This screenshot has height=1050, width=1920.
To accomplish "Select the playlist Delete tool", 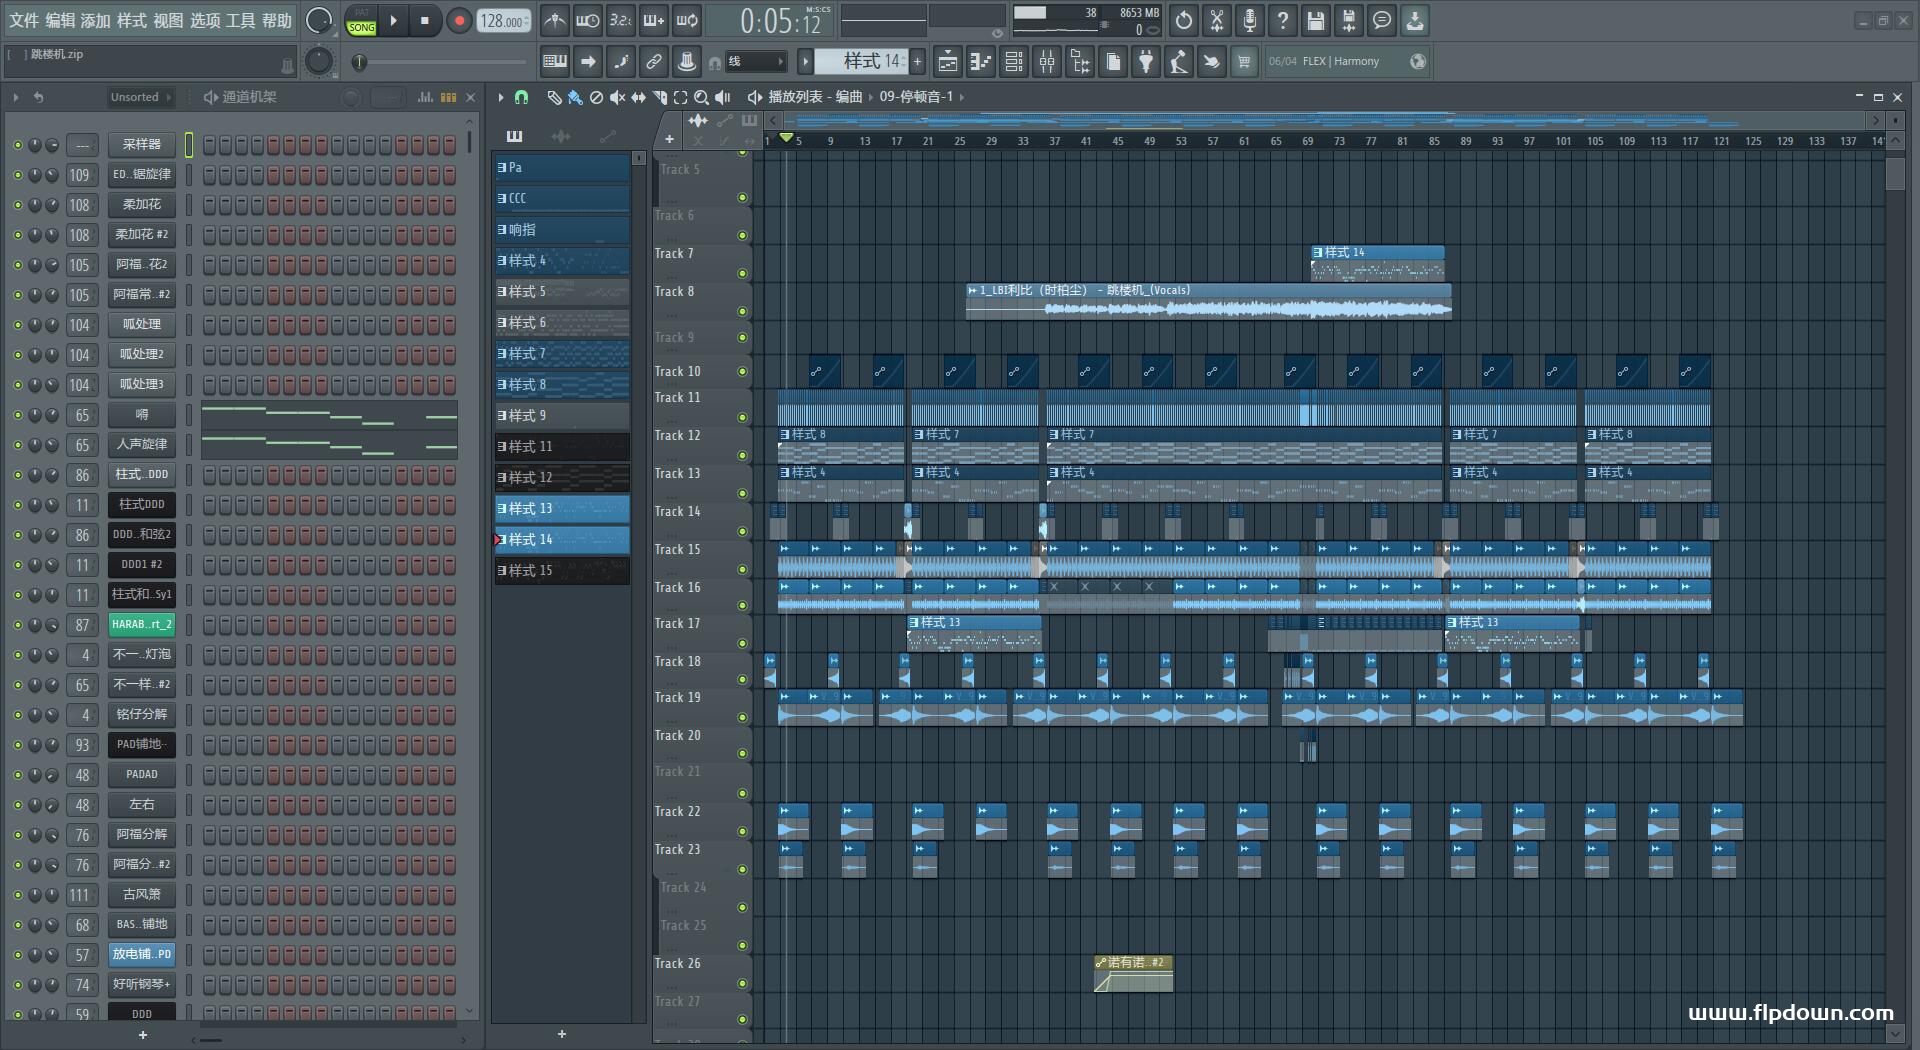I will coord(596,97).
